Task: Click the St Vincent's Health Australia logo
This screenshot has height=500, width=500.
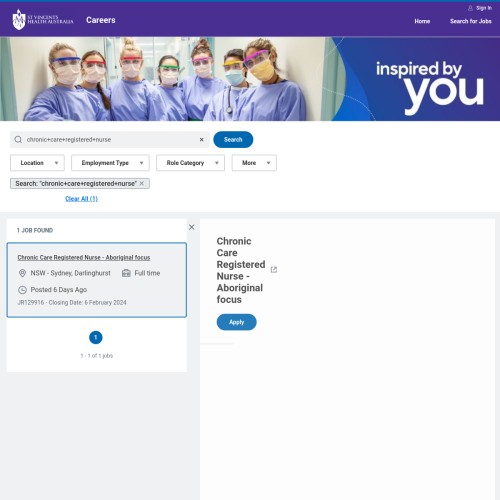Action: click(x=43, y=20)
